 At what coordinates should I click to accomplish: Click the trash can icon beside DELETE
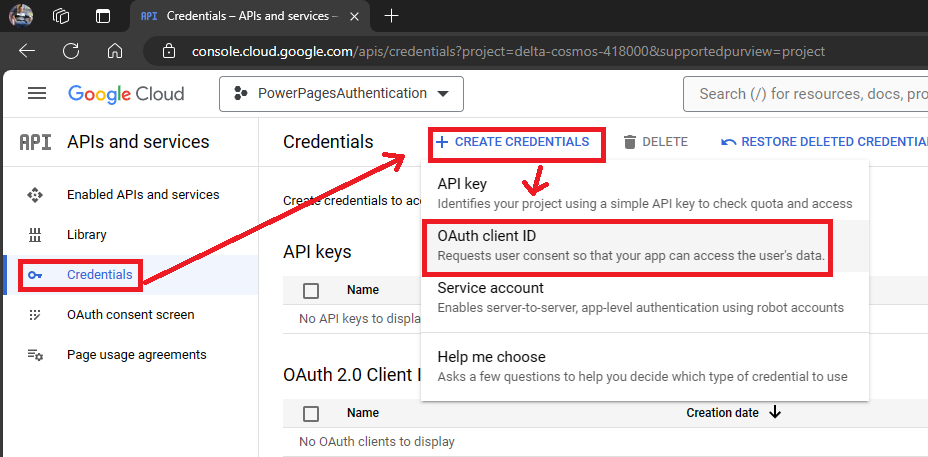point(630,142)
